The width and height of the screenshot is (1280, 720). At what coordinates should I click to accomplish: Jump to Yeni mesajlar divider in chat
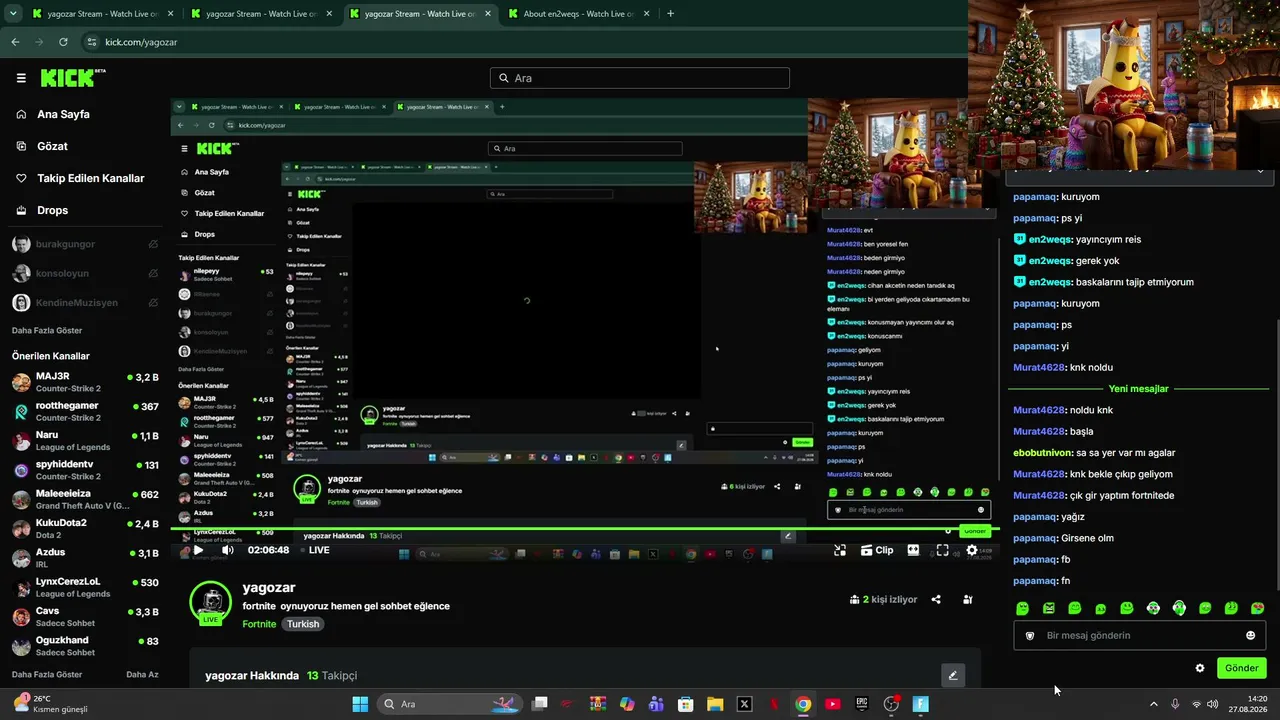pos(1138,389)
